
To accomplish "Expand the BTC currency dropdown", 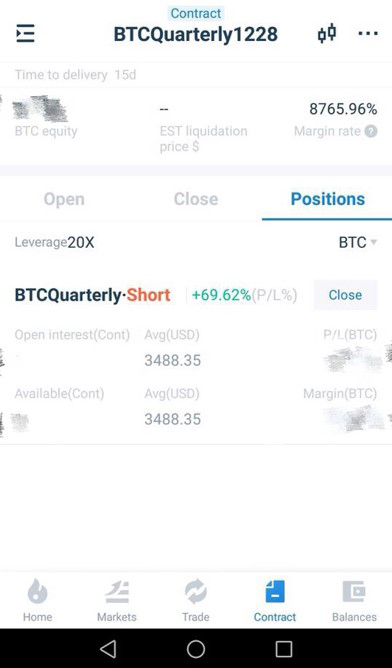I will click(x=358, y=242).
